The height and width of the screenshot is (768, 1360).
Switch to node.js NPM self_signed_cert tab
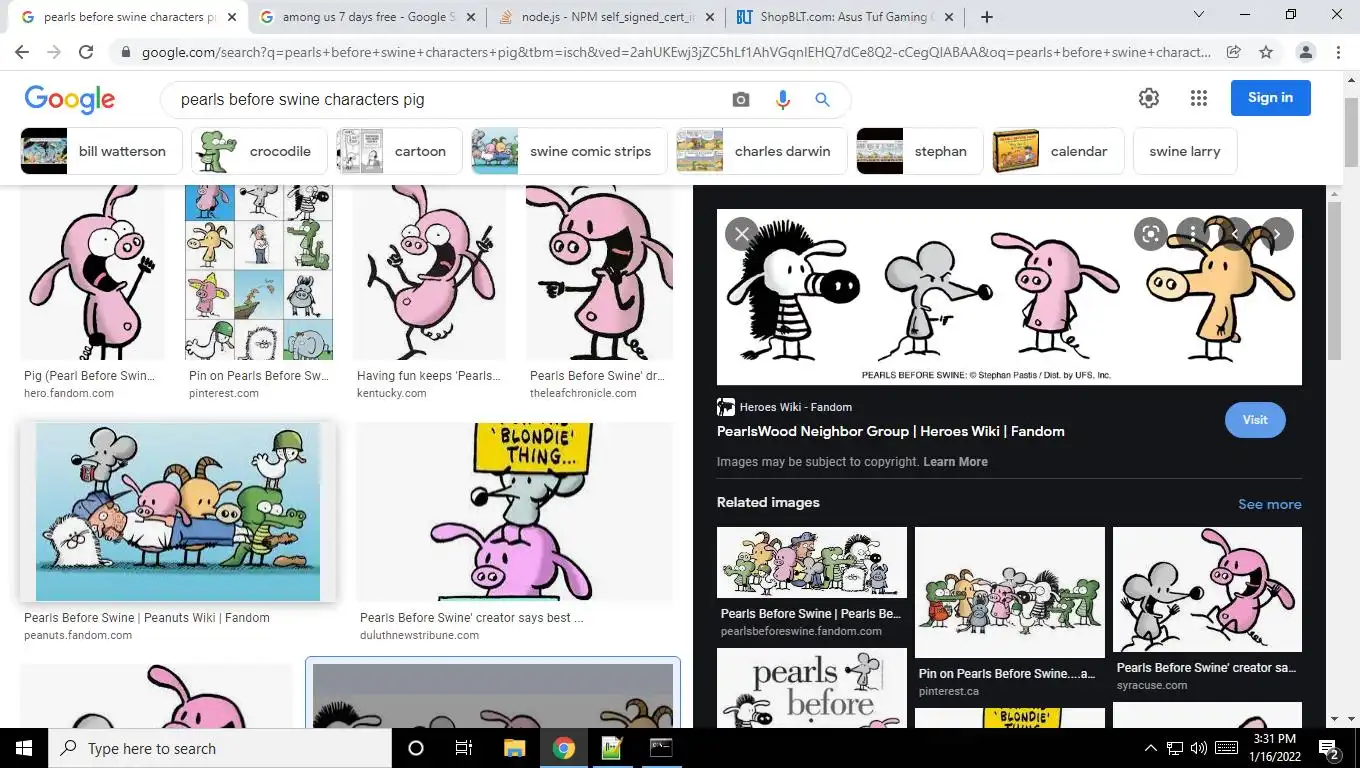[x=605, y=17]
